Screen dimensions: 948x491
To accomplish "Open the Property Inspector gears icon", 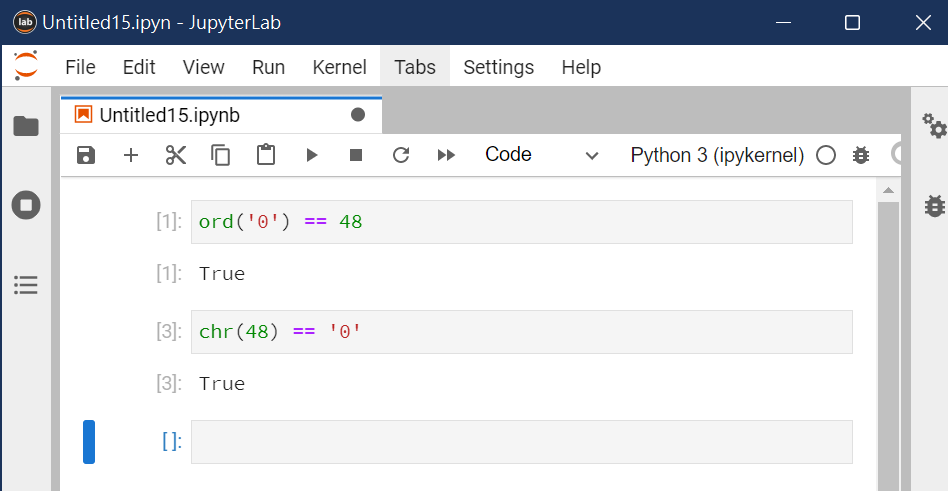I will click(934, 126).
